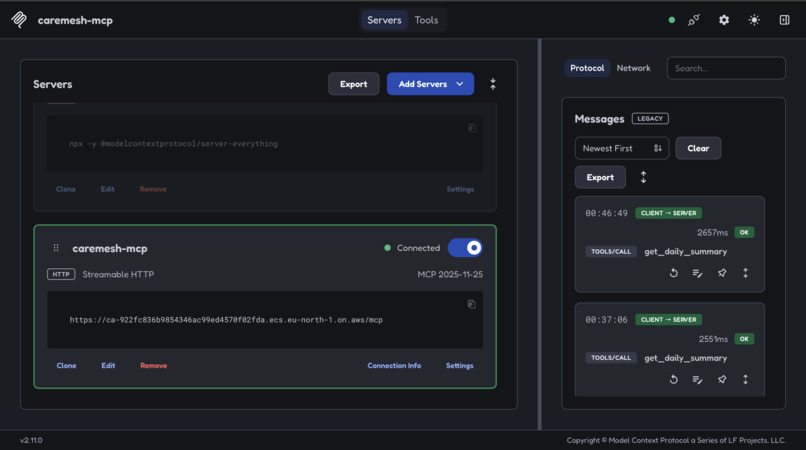Click the MCP 2025-11-25 version text
This screenshot has width=806, height=450.
[450, 275]
